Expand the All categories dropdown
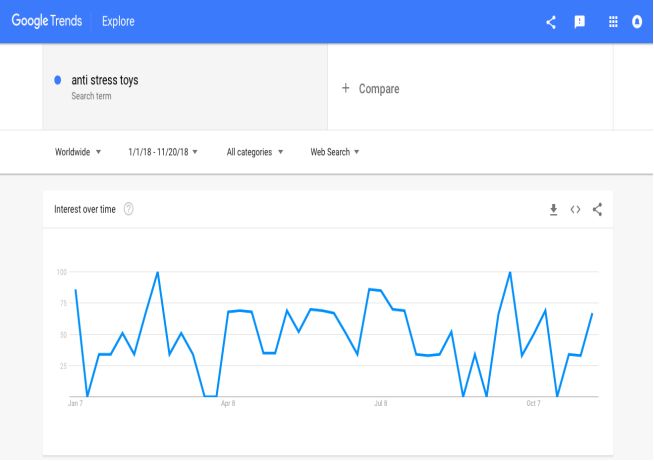Screen dimensions: 654x461 (255, 152)
